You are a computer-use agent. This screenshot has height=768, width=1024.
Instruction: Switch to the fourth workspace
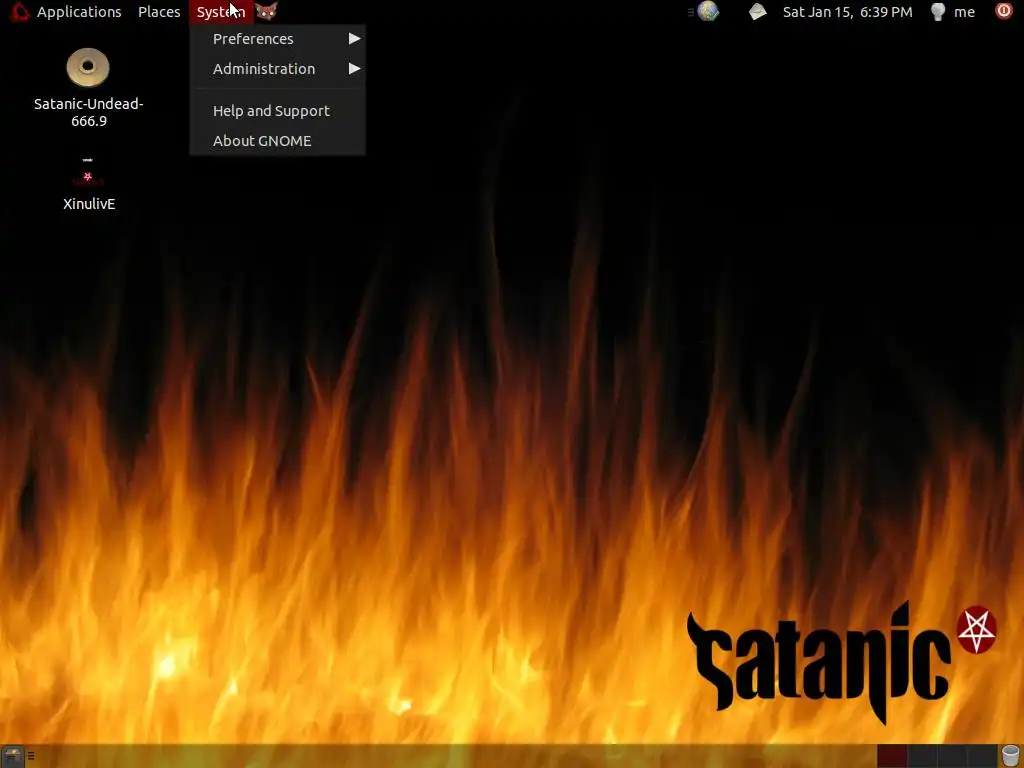(x=982, y=756)
